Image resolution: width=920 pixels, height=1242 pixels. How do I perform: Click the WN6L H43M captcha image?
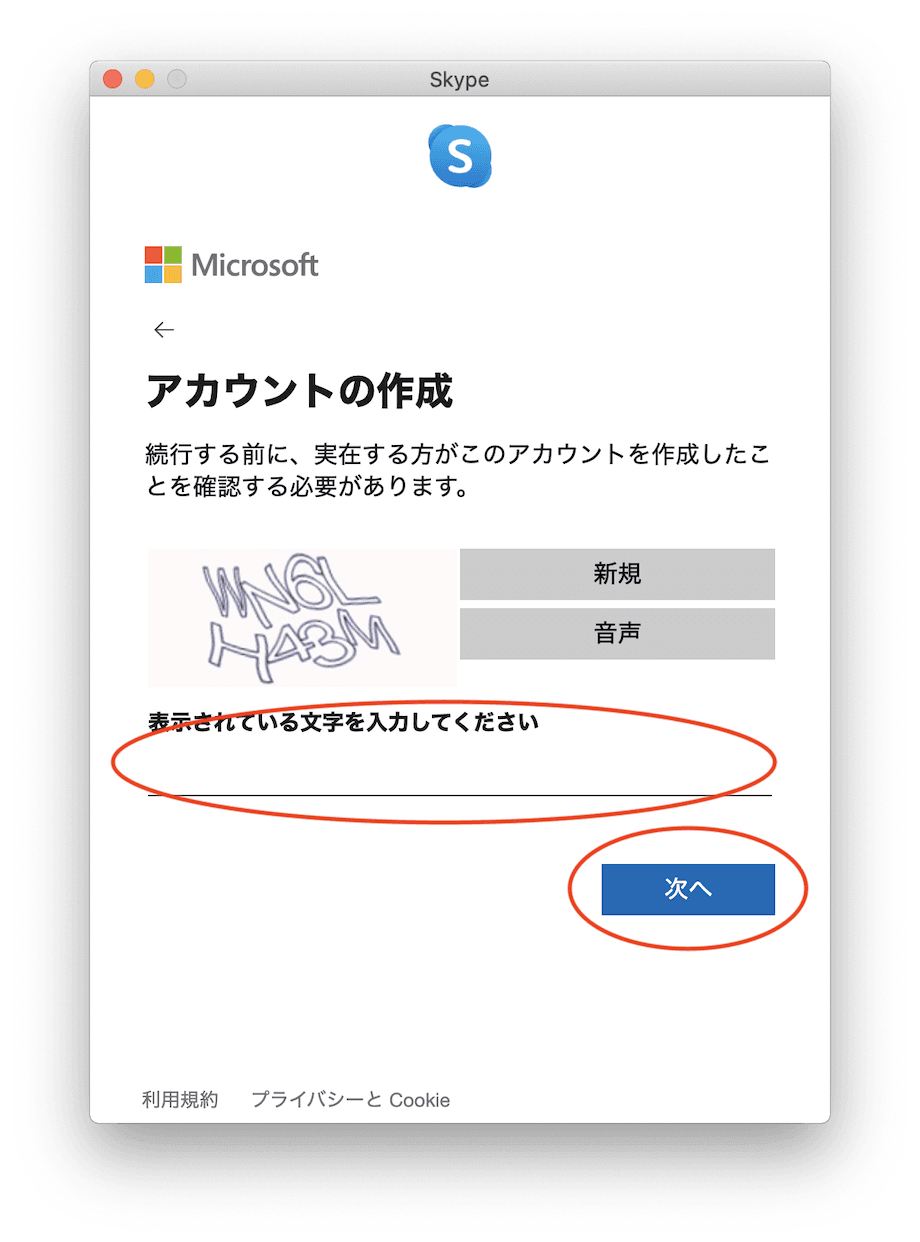[302, 617]
